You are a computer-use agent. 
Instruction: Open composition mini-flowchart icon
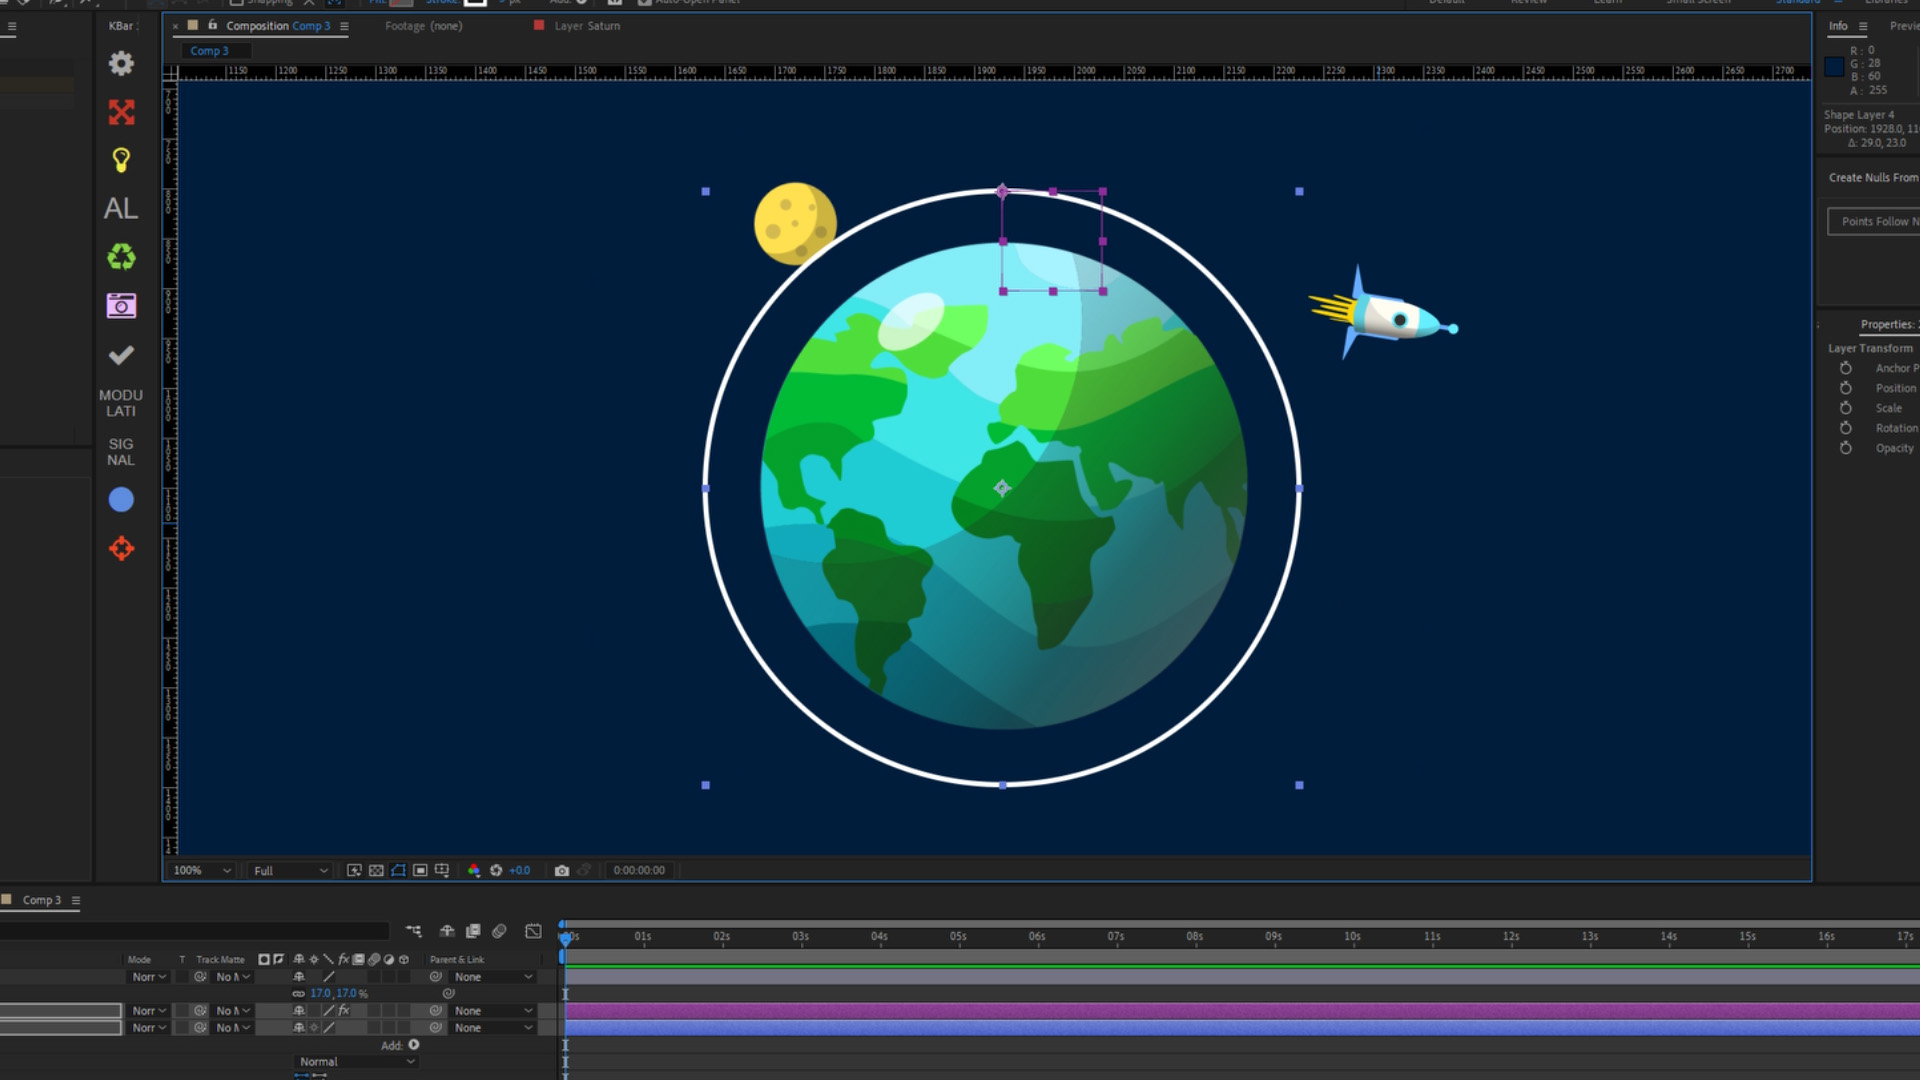pyautogui.click(x=413, y=931)
